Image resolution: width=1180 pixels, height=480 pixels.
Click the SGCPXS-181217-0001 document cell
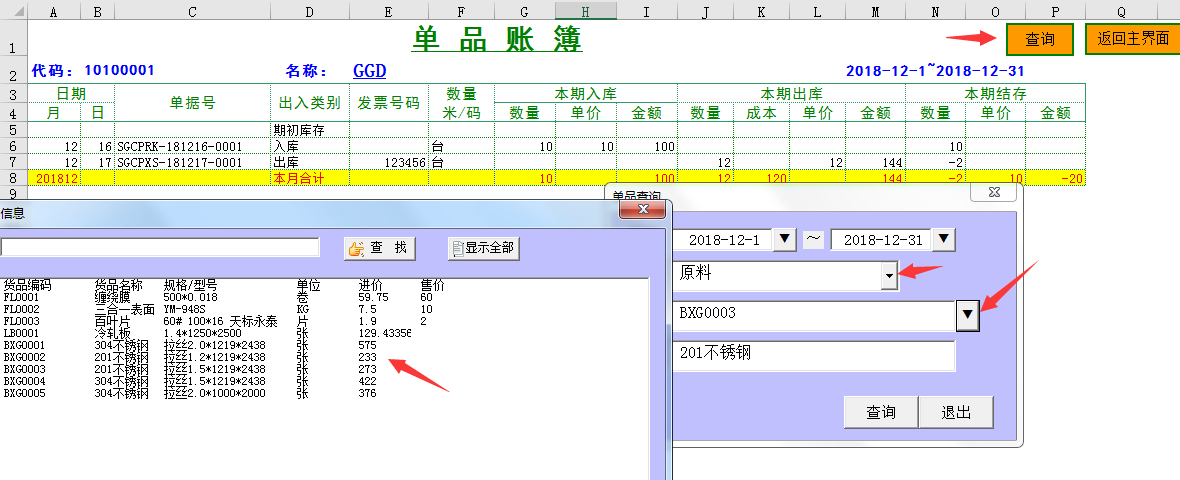coord(193,163)
